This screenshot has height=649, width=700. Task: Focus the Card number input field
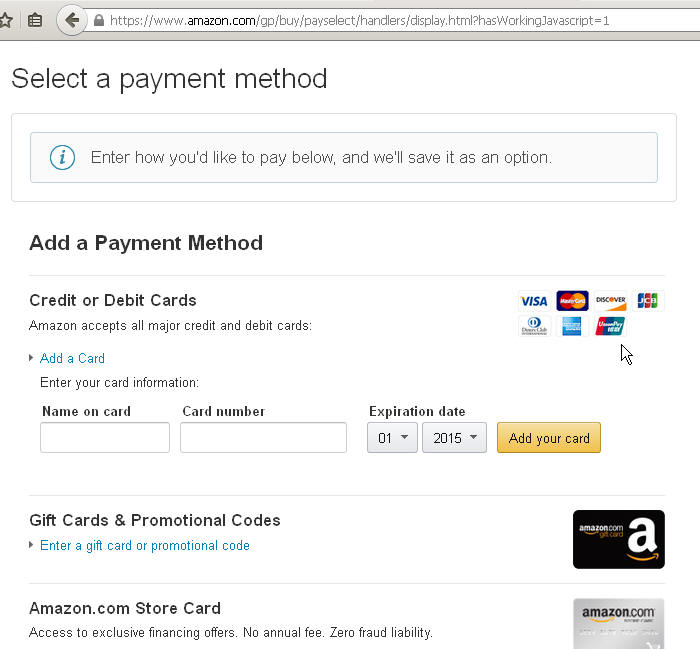(263, 437)
